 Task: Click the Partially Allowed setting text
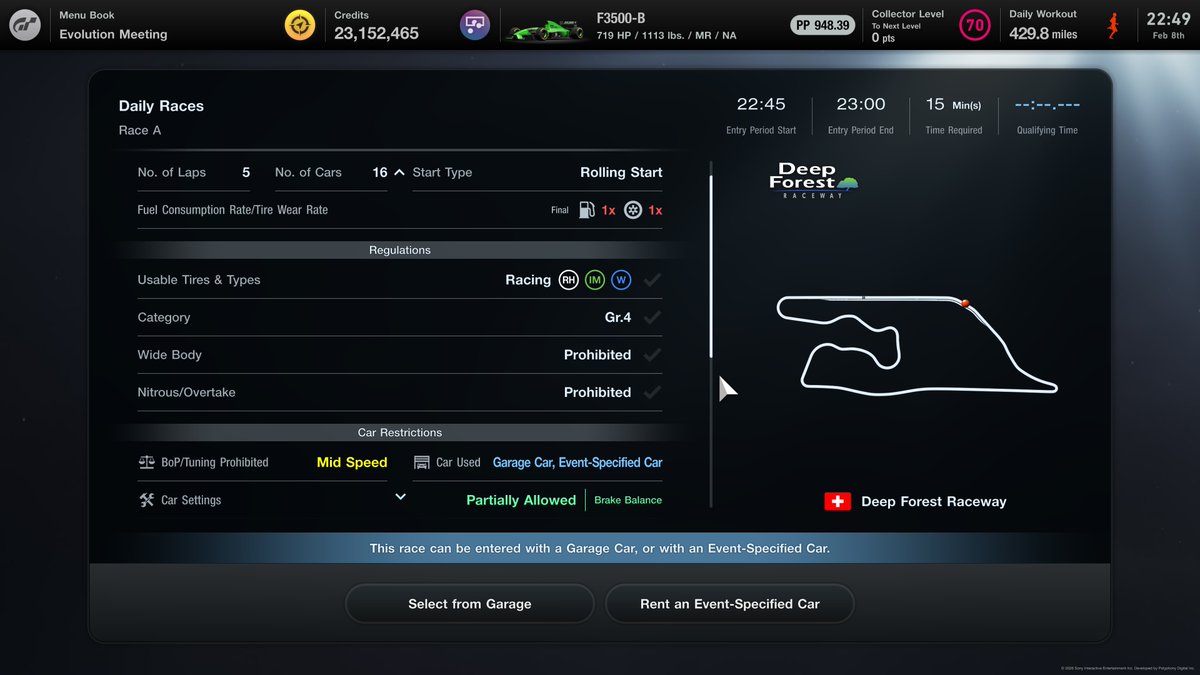tap(521, 500)
